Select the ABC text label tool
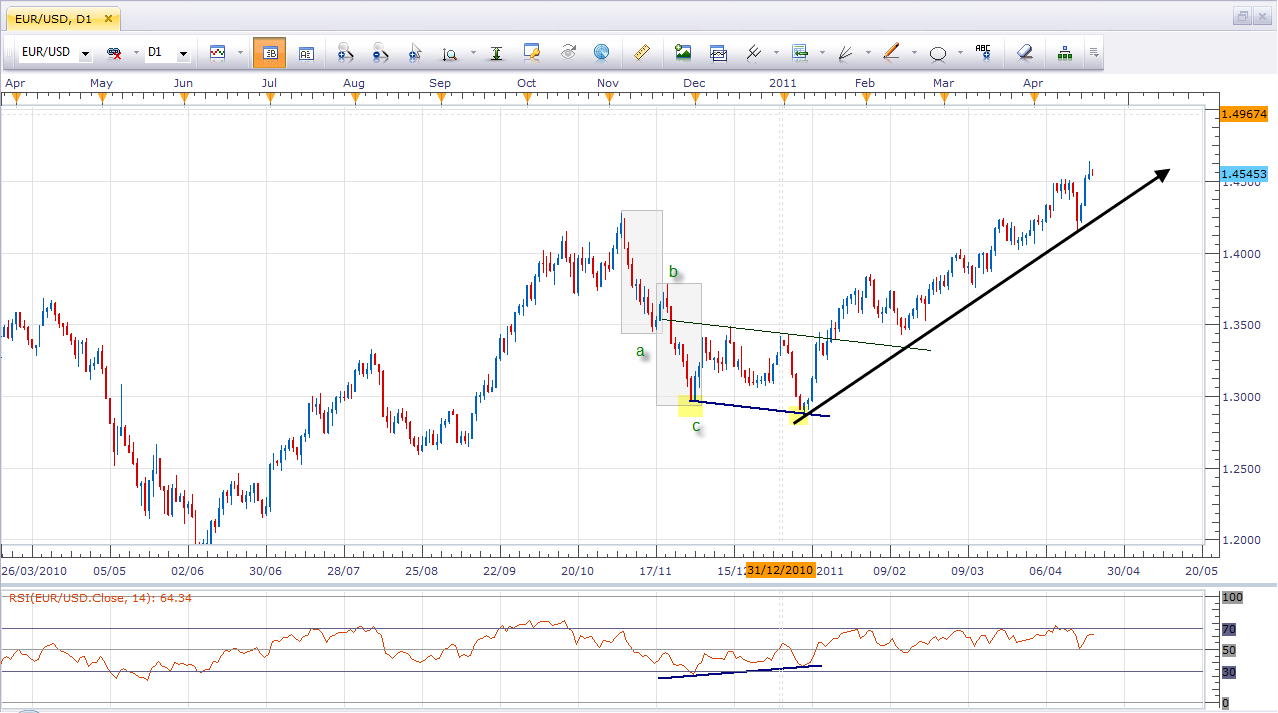Viewport: 1278px width, 713px height. tap(984, 53)
